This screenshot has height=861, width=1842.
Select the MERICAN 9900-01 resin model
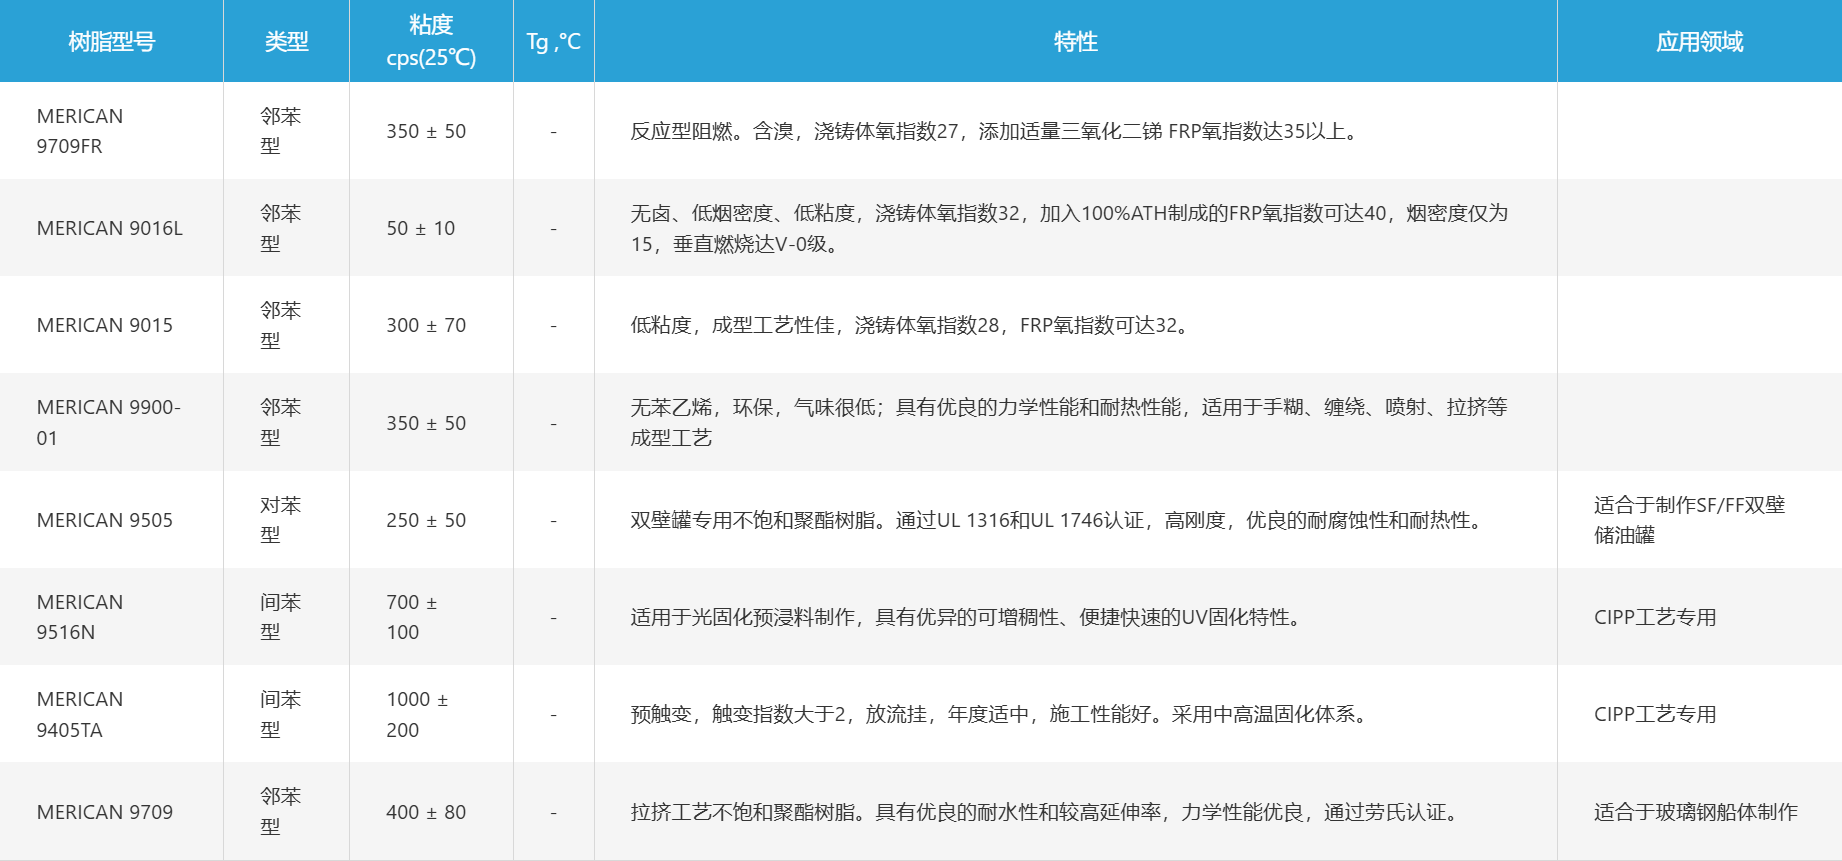click(x=108, y=422)
